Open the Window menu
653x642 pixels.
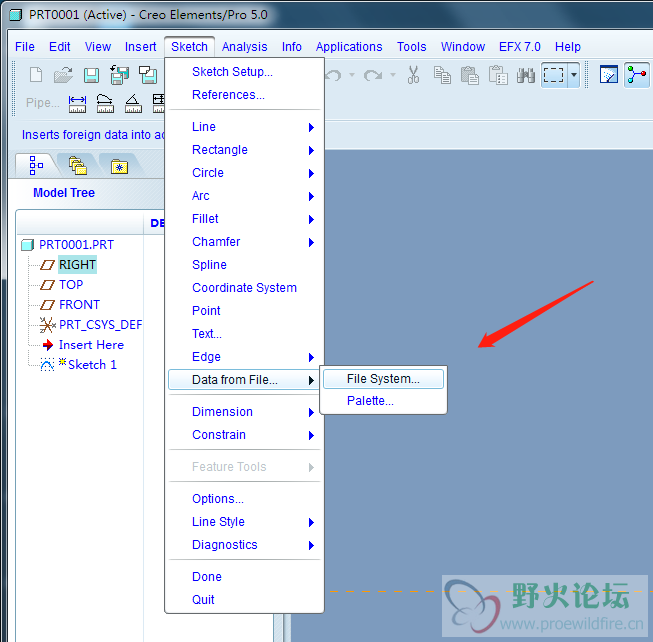click(463, 47)
